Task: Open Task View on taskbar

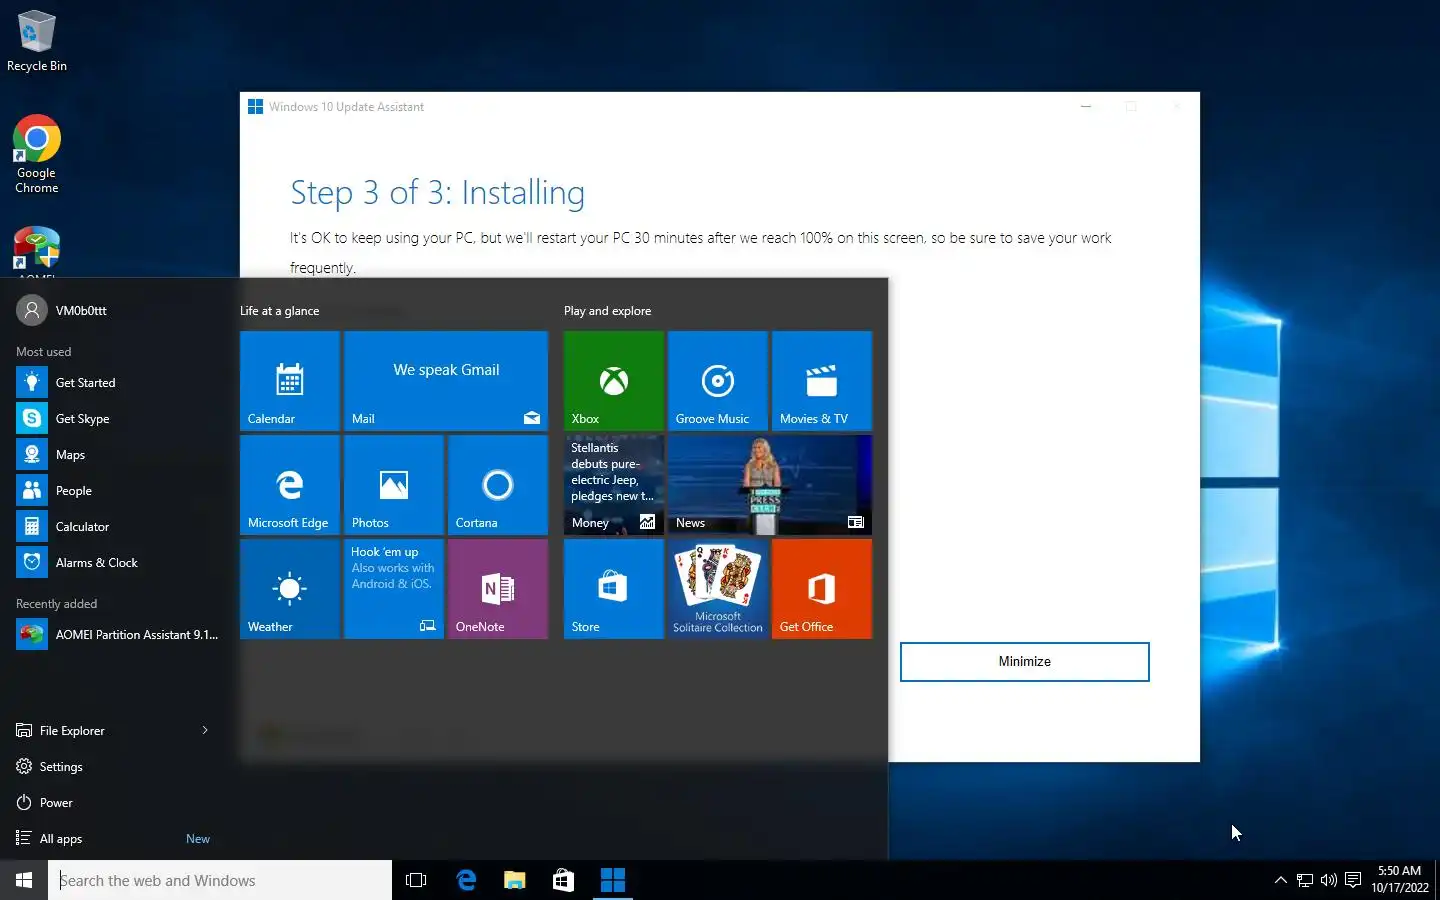Action: tap(416, 880)
